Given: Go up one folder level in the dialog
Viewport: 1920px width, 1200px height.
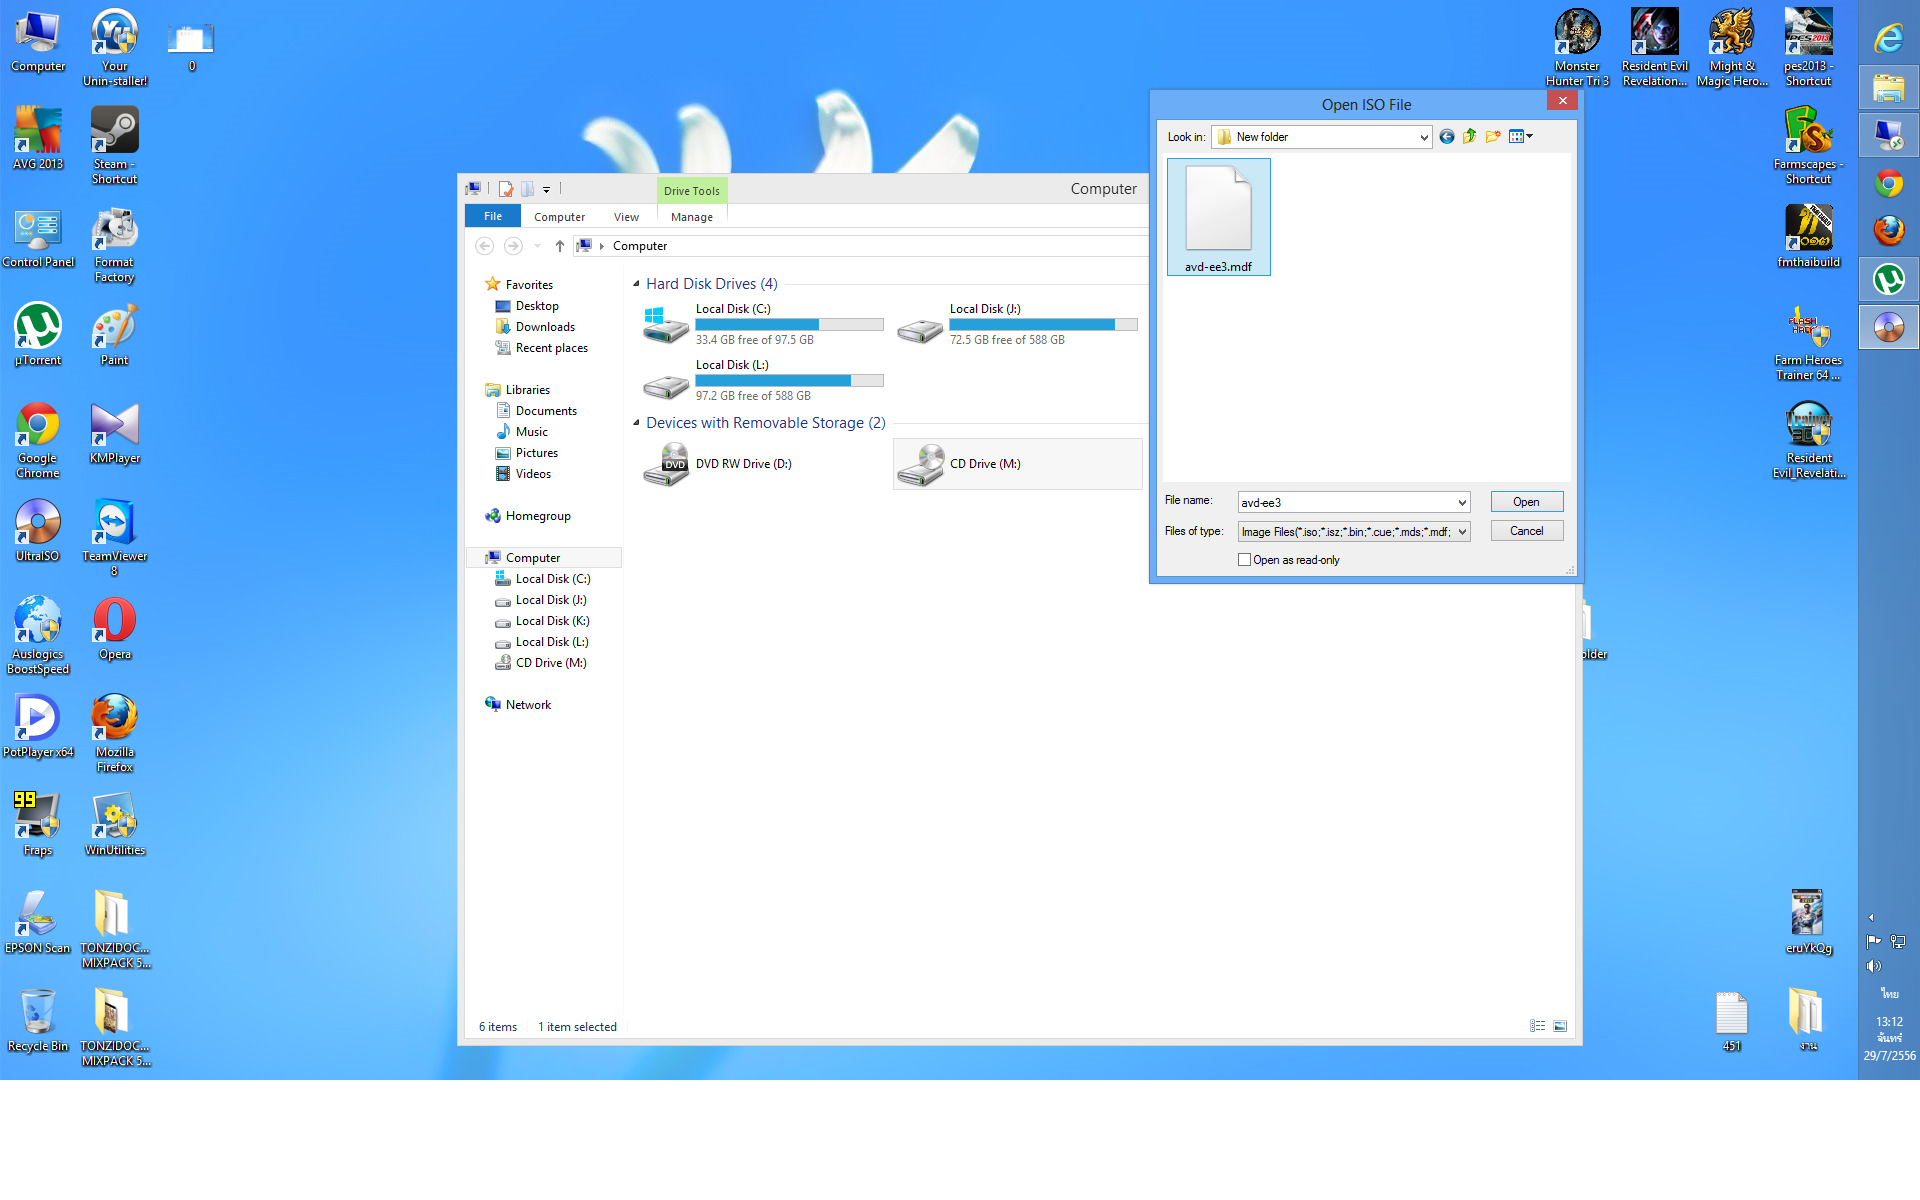Looking at the screenshot, I should (x=1469, y=137).
